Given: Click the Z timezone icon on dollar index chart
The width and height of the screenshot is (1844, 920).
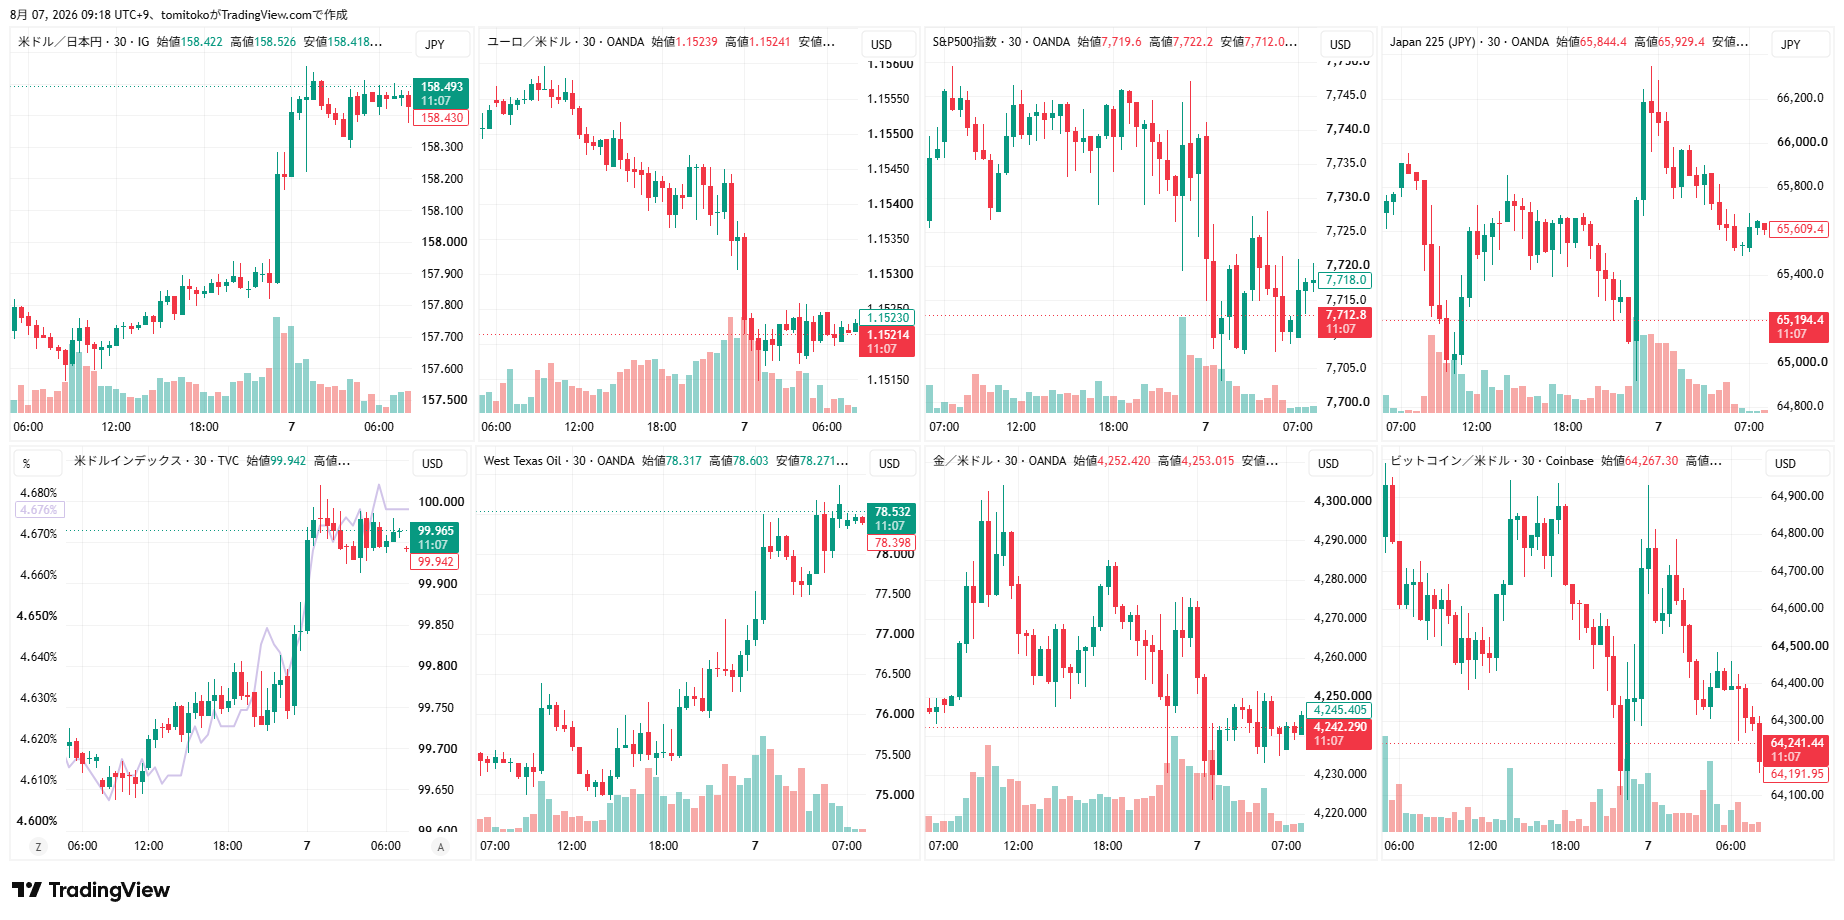Looking at the screenshot, I should [x=39, y=847].
